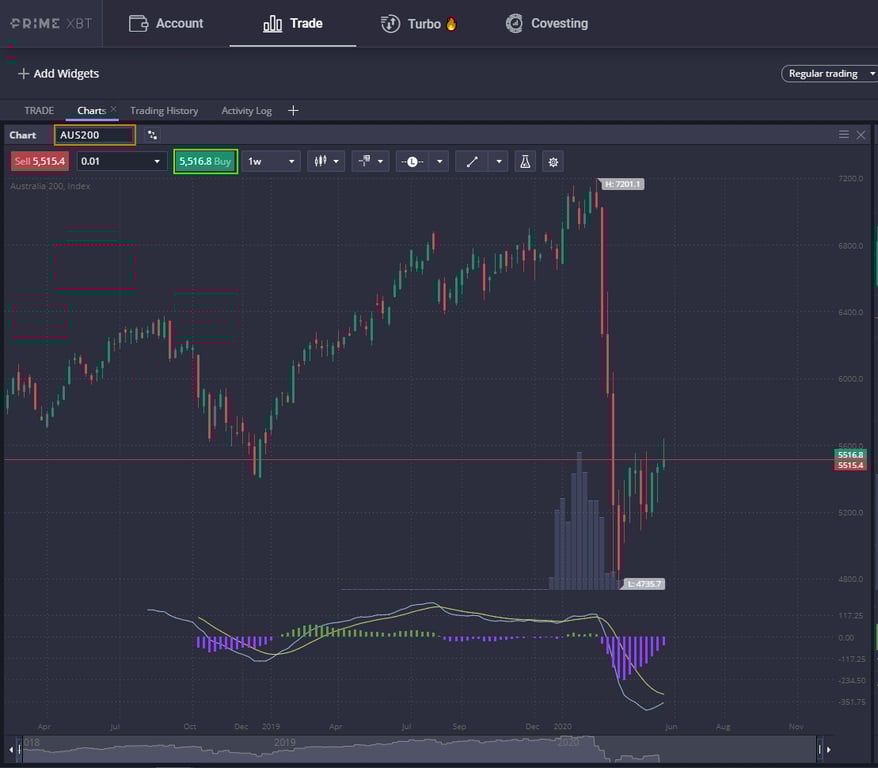Viewport: 878px width, 768px height.
Task: Select the candlestick chart style icon
Action: click(x=320, y=161)
